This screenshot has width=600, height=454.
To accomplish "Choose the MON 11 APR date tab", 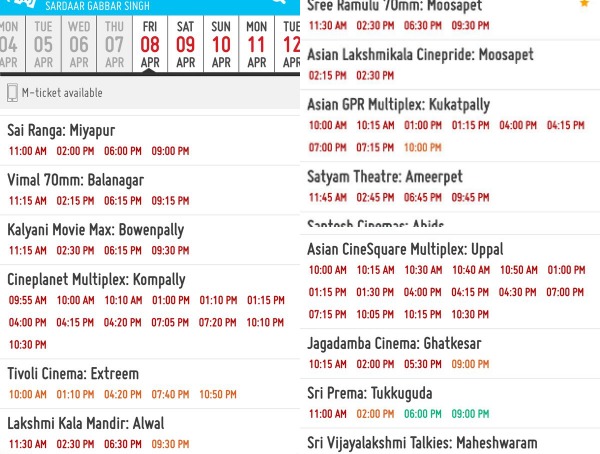I will coord(256,43).
